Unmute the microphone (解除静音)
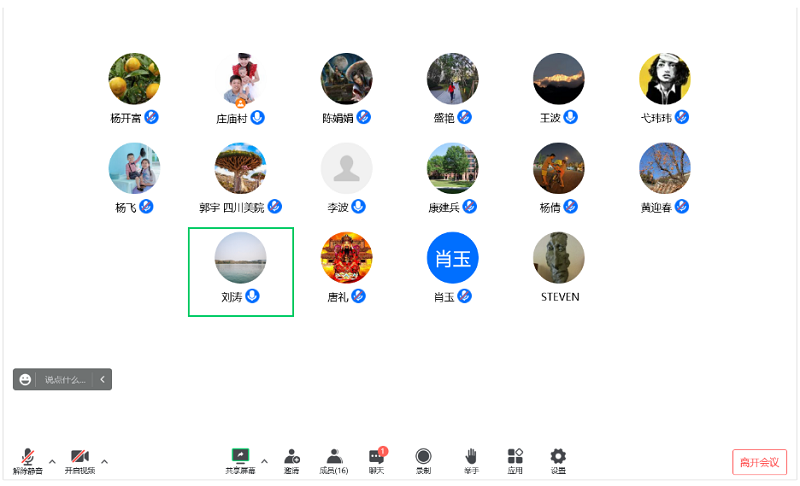Screen dimensions: 800x486 [27, 458]
